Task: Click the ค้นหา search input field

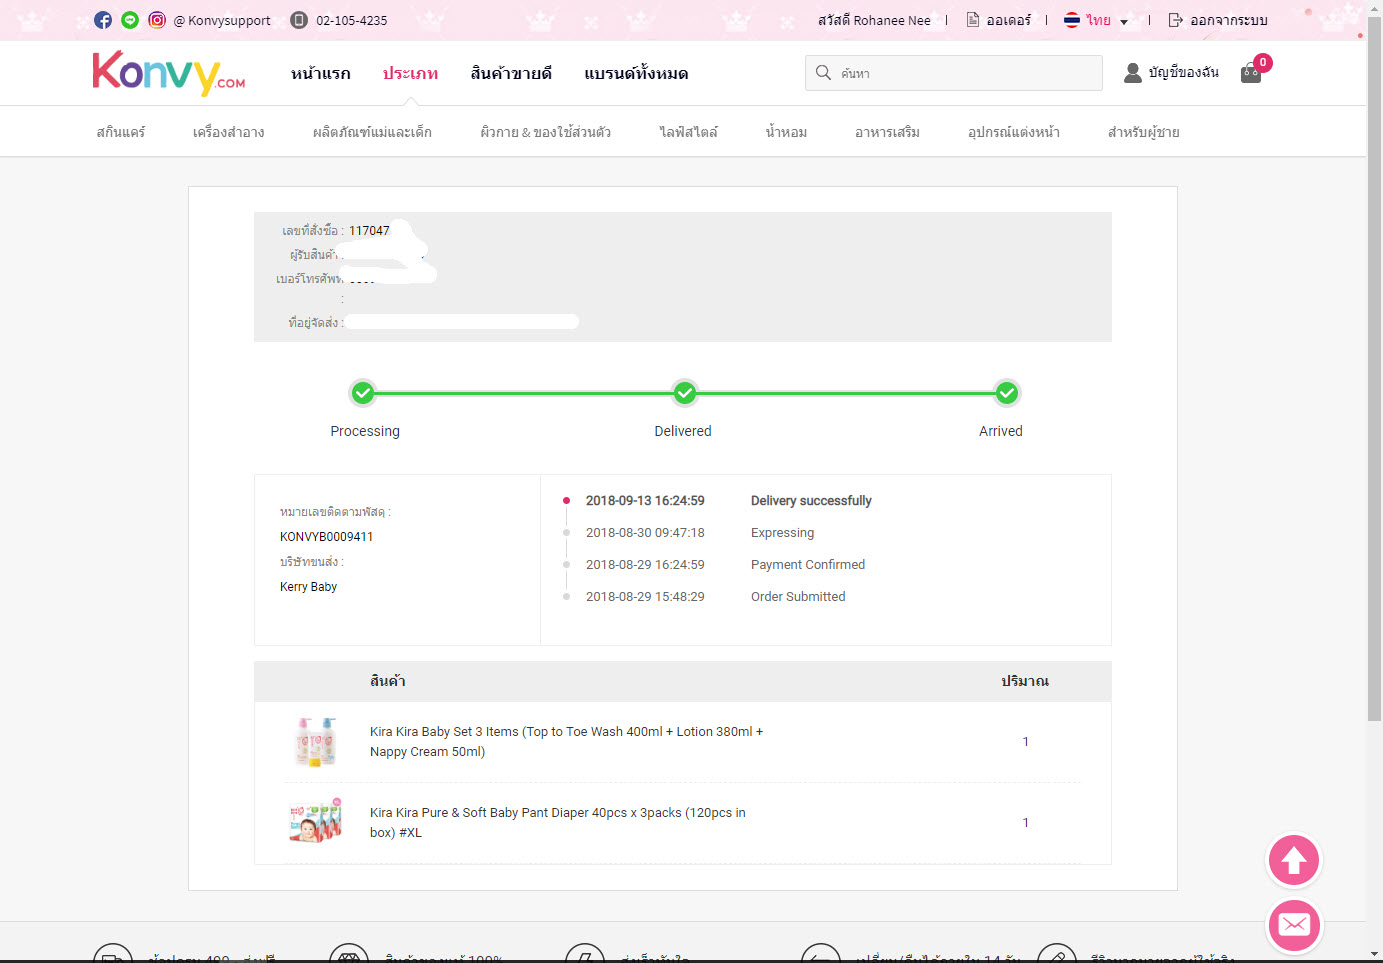Action: click(x=954, y=73)
